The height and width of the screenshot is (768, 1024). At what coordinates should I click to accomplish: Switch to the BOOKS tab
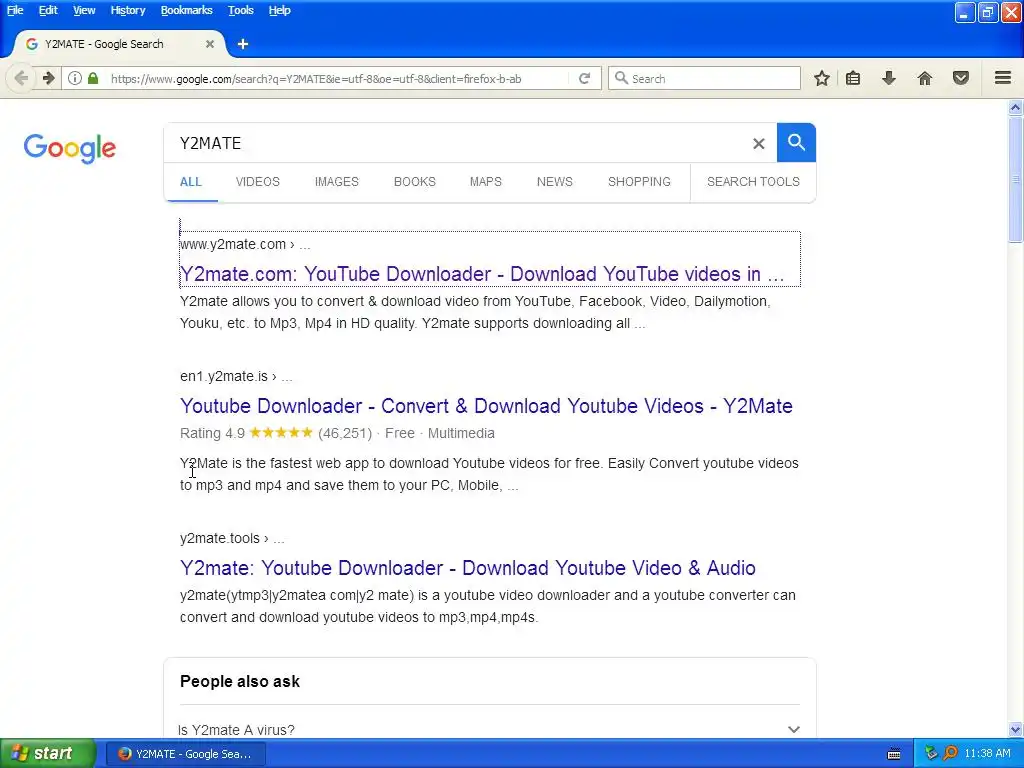coord(415,182)
